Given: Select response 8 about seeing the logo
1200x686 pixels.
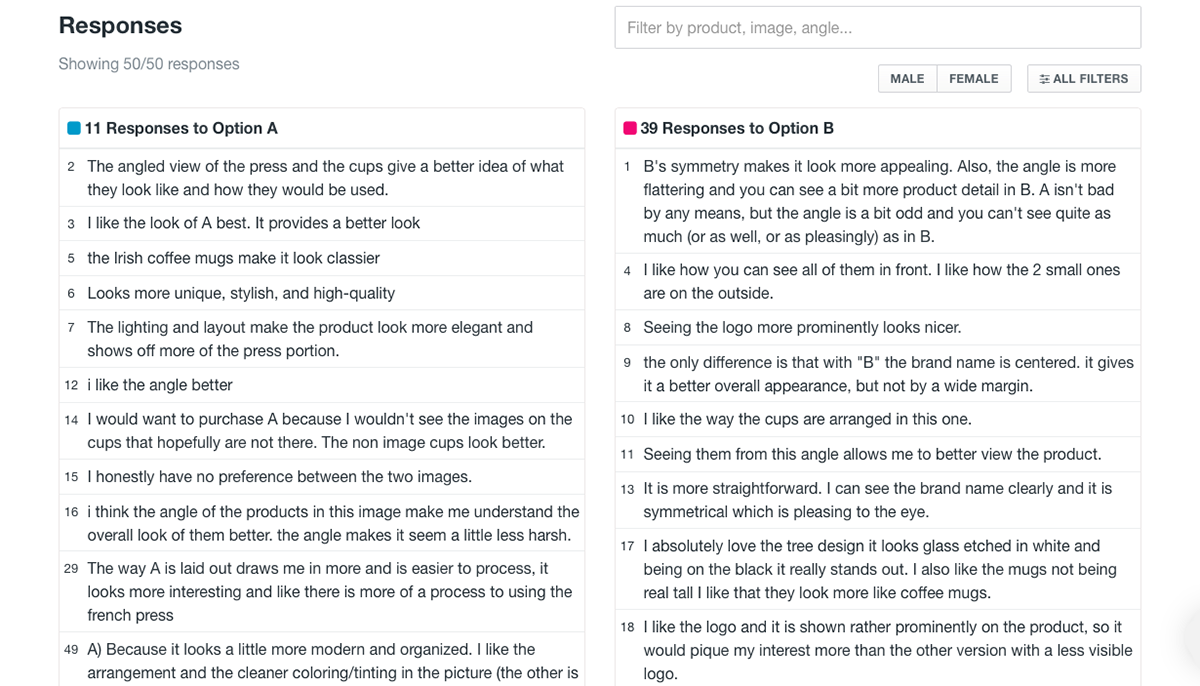Looking at the screenshot, I should click(878, 327).
